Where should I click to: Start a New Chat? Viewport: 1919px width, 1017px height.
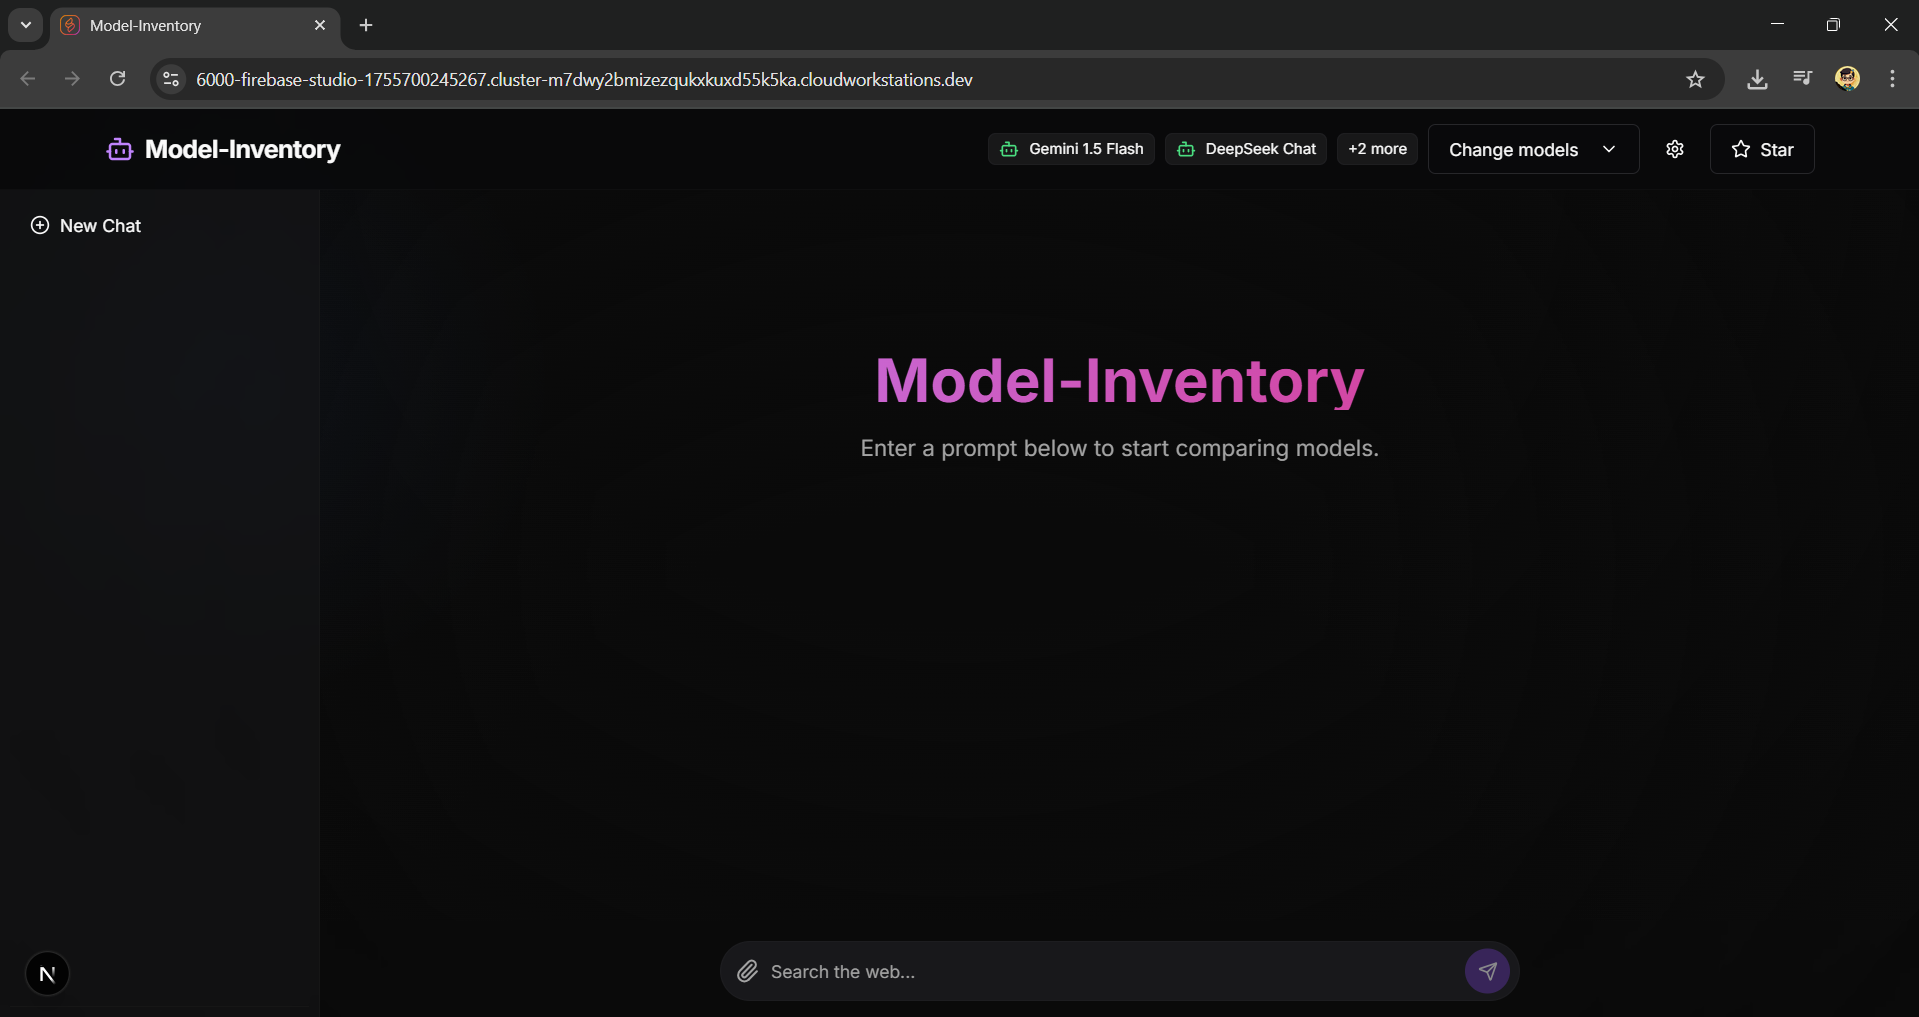pyautogui.click(x=87, y=225)
